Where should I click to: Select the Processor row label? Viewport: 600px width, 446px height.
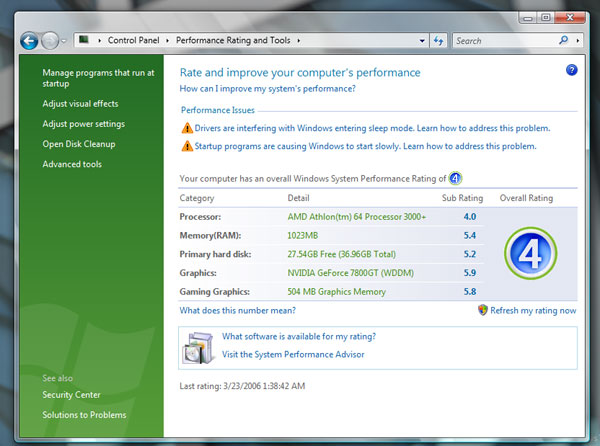[x=200, y=217]
